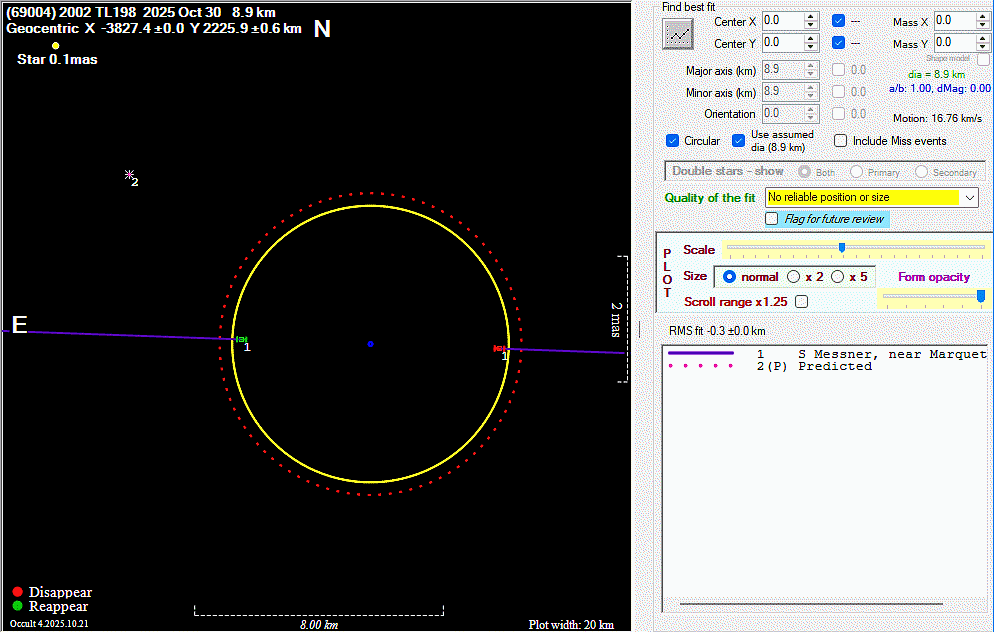Select plot size x 5
This screenshot has width=994, height=632.
point(837,277)
